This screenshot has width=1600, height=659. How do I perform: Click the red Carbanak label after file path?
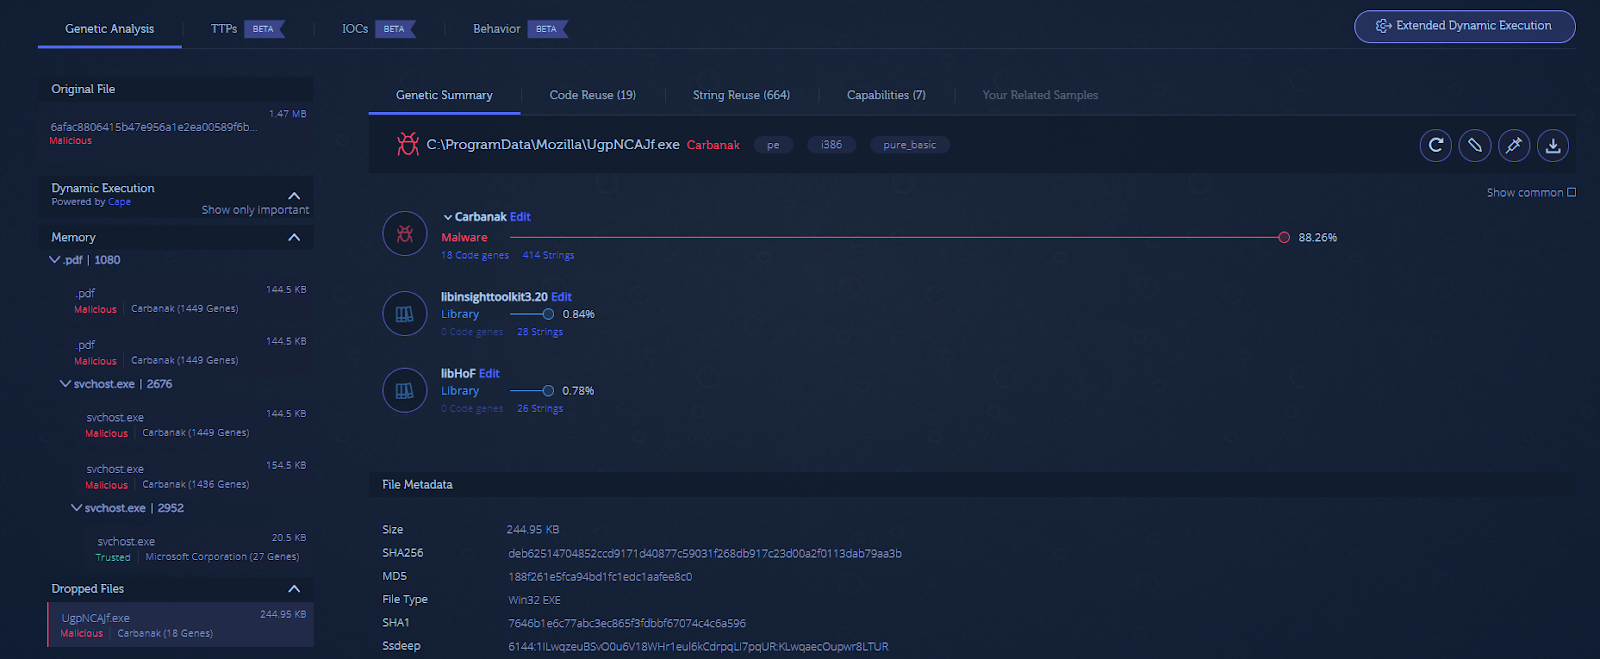(x=713, y=145)
